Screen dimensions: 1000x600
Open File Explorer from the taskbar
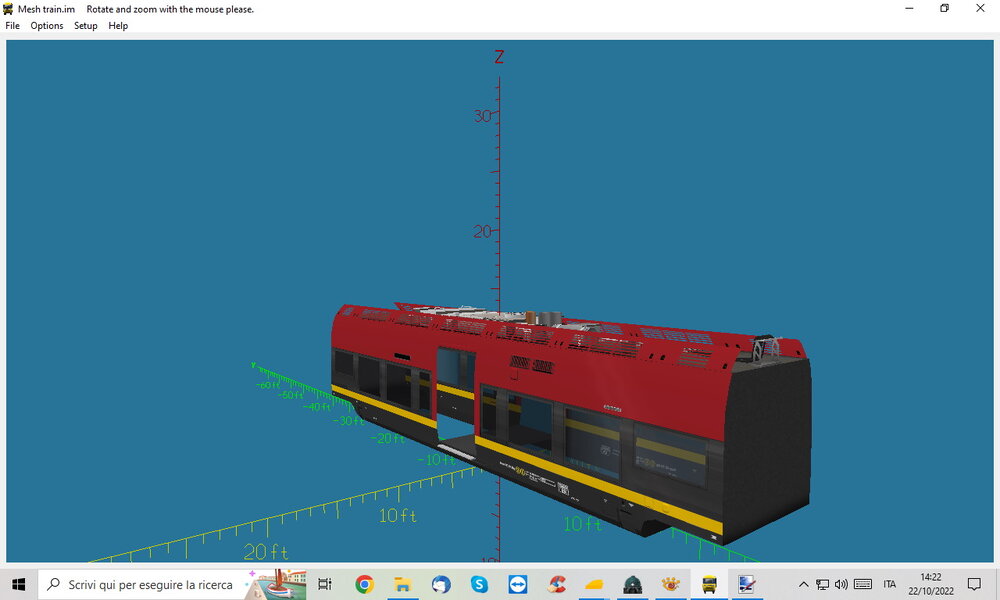point(402,584)
